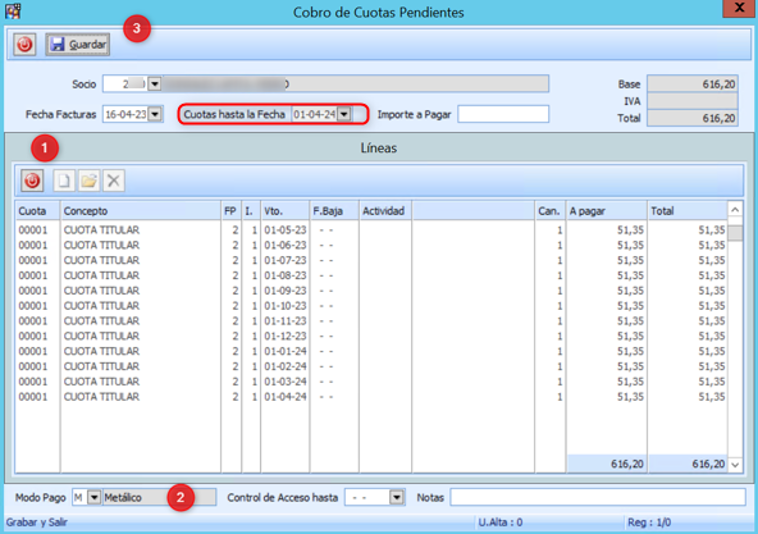Select the row with due date 01-01-24
Screen dimensions: 758x534
point(371,351)
